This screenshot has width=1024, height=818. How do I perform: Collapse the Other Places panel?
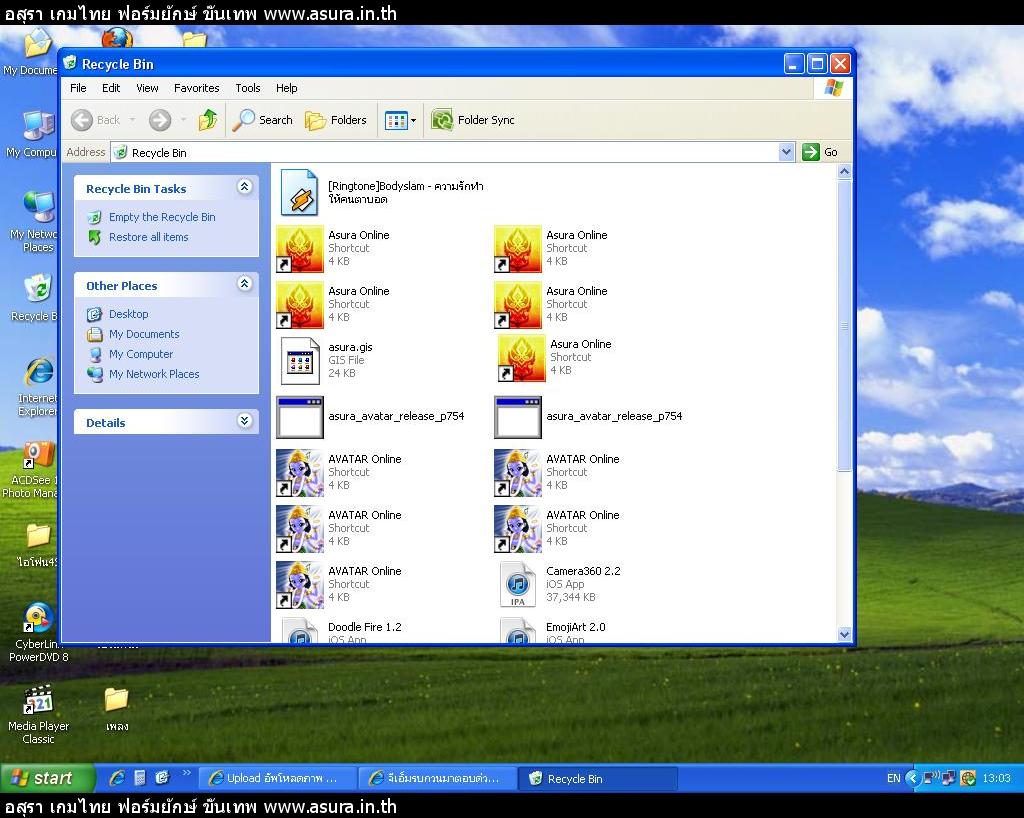click(244, 284)
